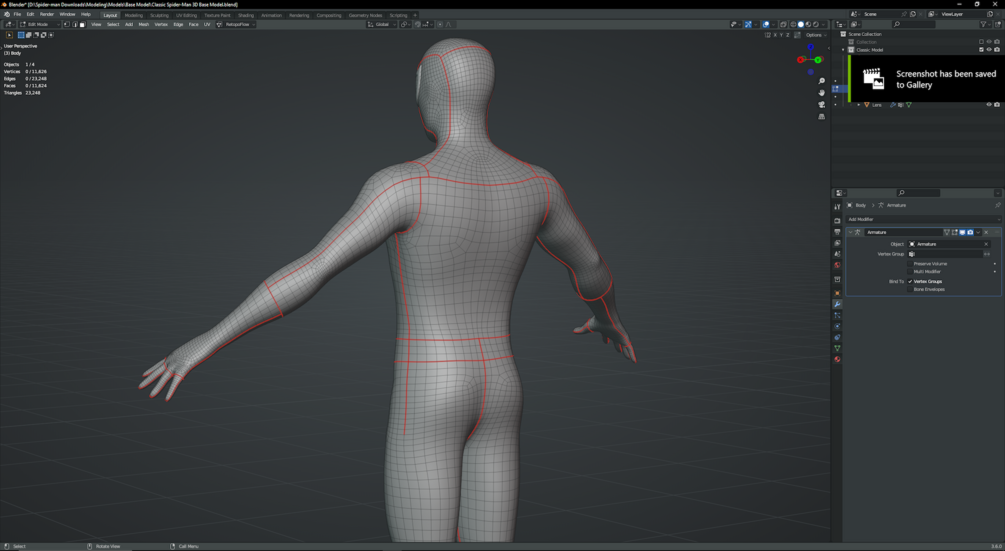Toggle Armature modifier realtime display icon
Viewport: 1005px width, 551px height.
coord(962,233)
